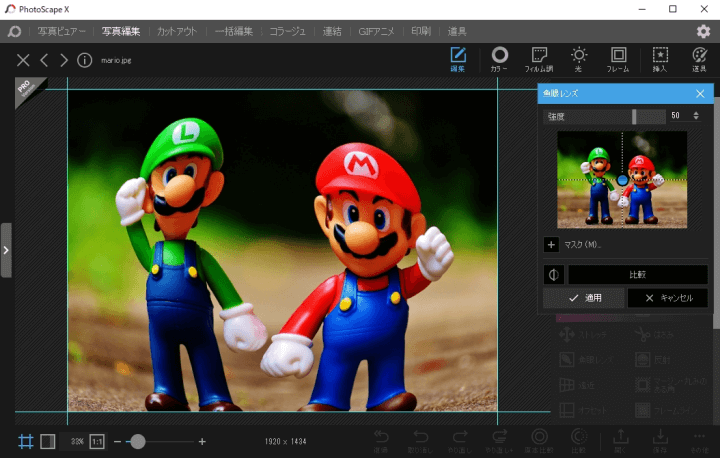Click the mario.jpg file name
Image resolution: width=720 pixels, height=458 pixels.
pos(116,60)
